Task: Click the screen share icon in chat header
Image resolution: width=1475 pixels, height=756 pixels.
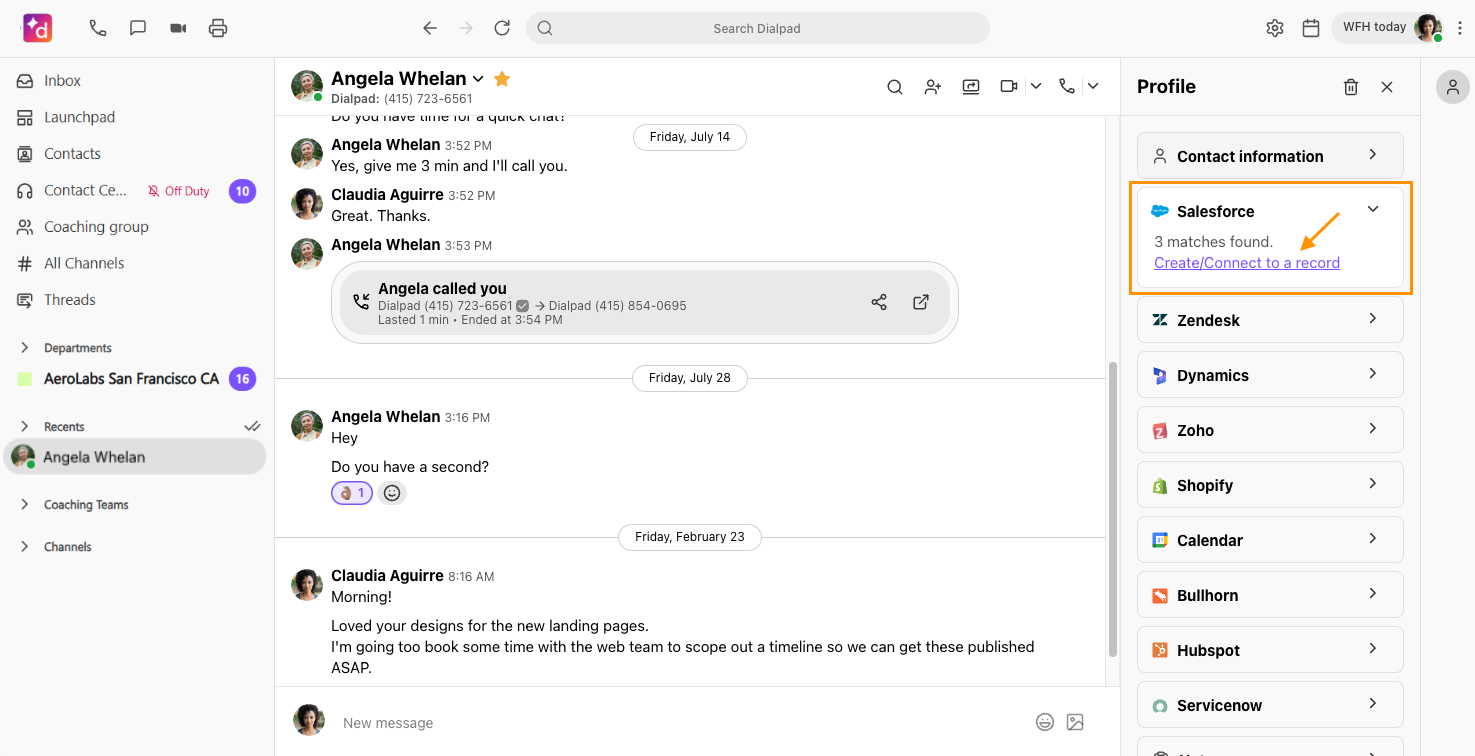Action: (971, 87)
